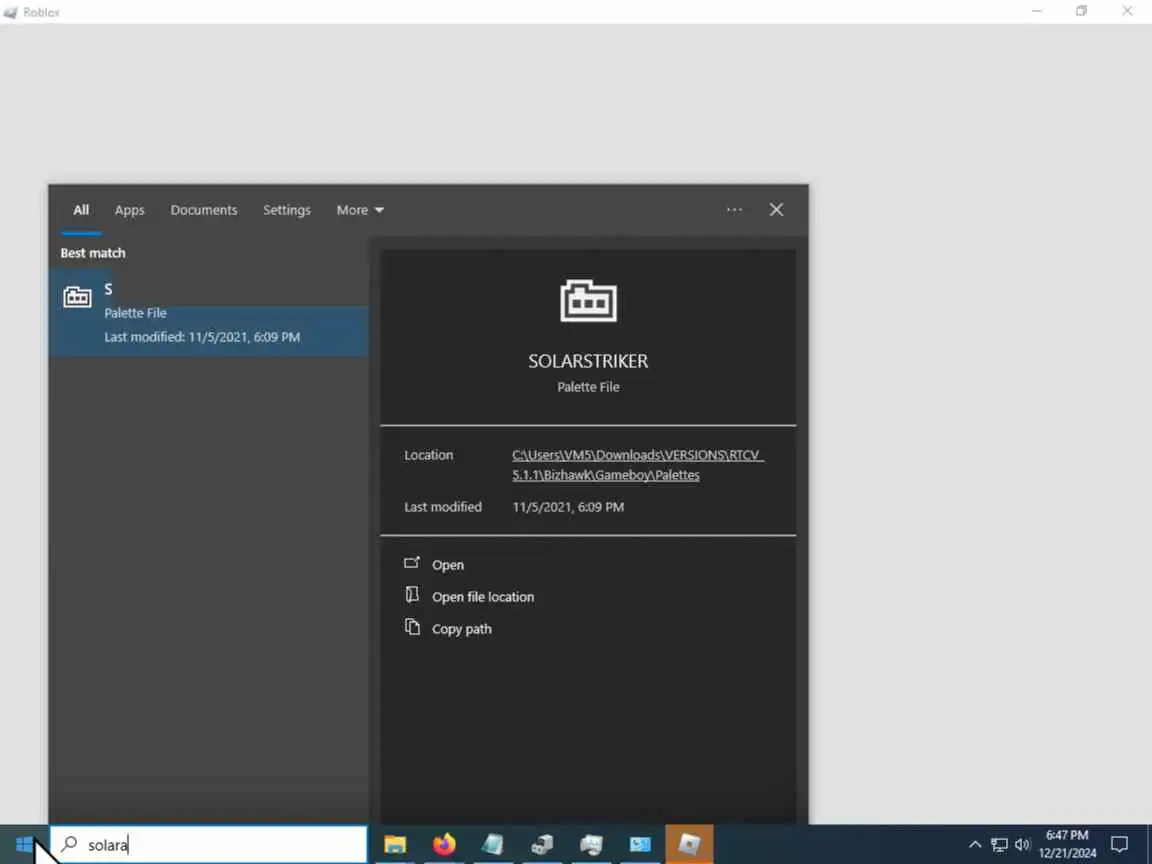Expand the More search filter dropdown
Viewport: 1152px width, 864px height.
coord(360,210)
